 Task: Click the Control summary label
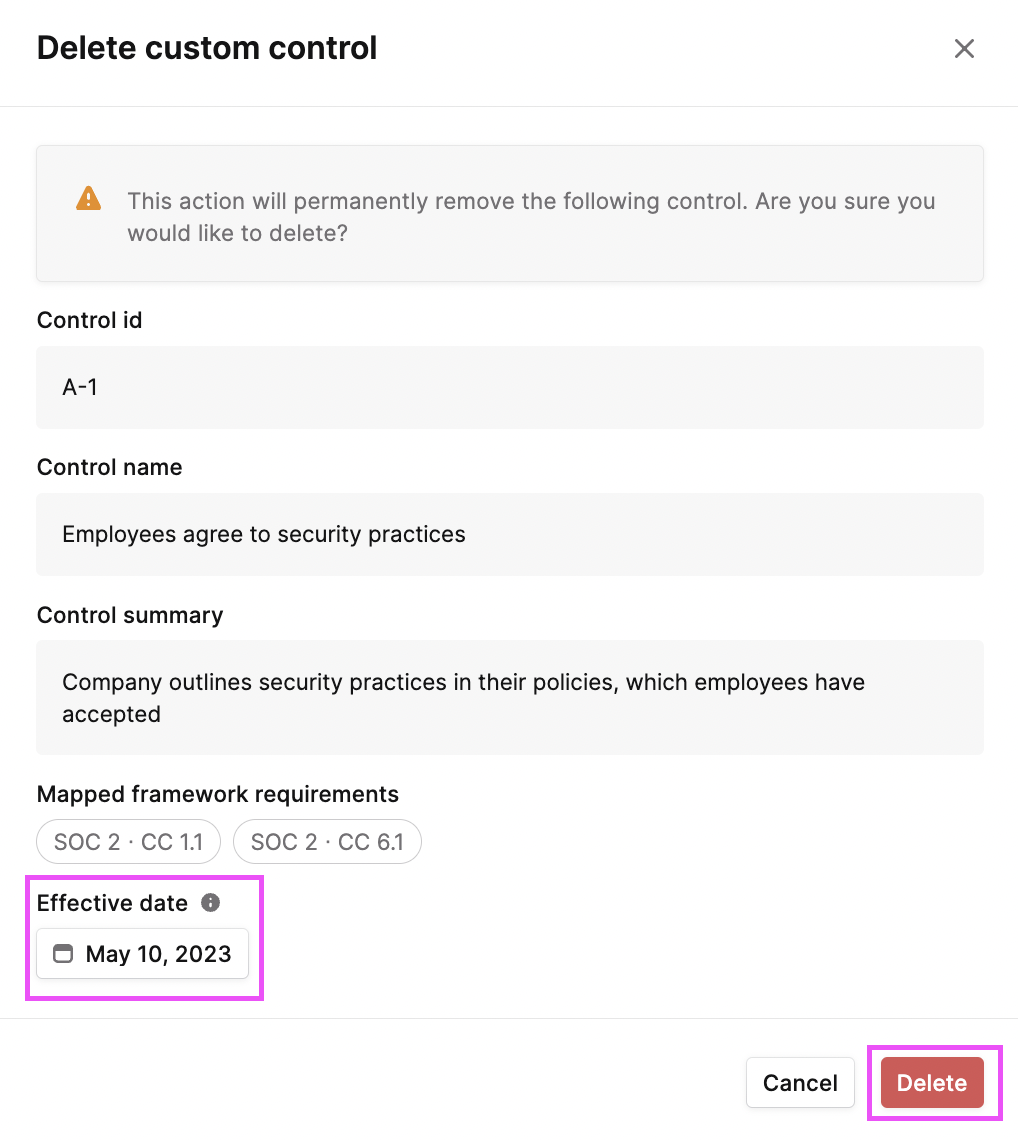click(130, 615)
